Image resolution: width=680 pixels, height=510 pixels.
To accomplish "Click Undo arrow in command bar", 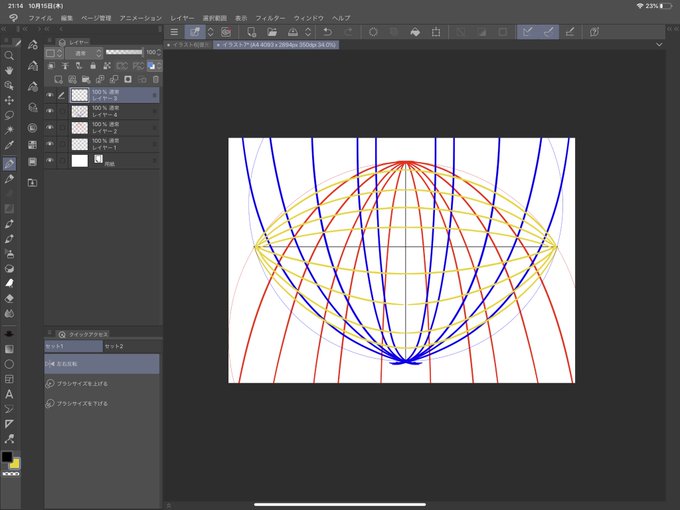I will click(328, 32).
